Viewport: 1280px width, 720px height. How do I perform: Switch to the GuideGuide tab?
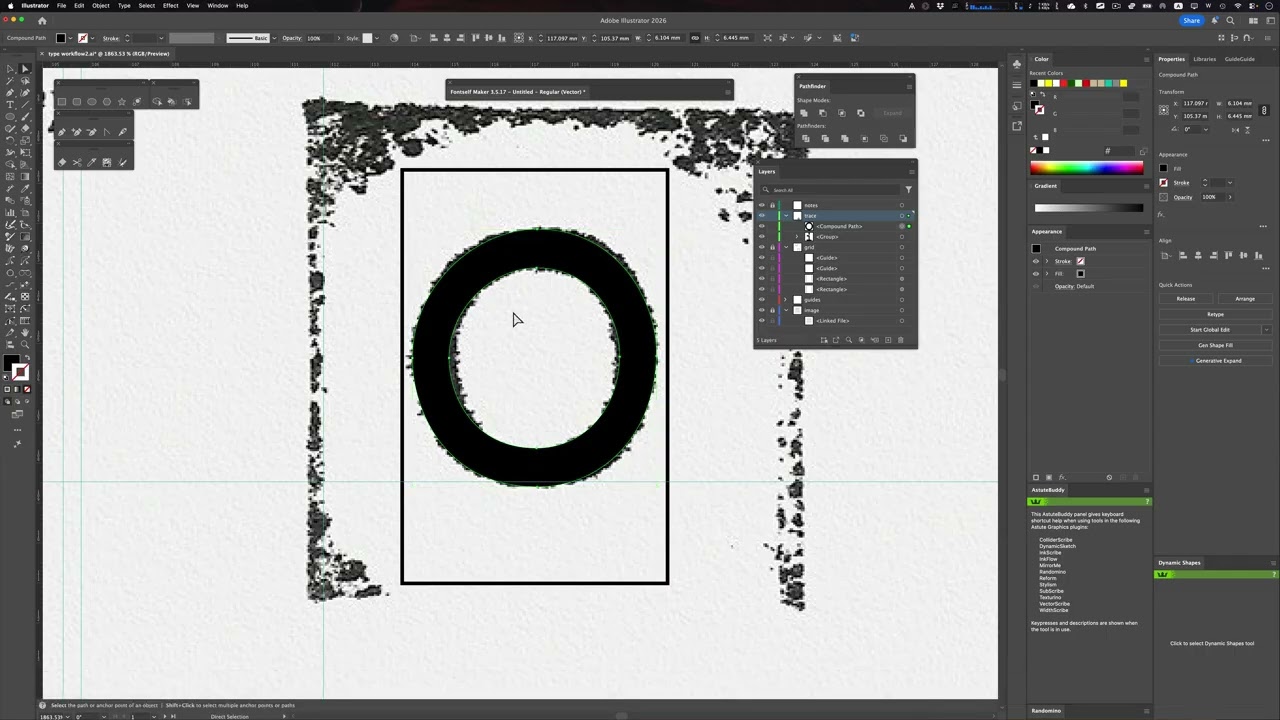pos(1239,59)
